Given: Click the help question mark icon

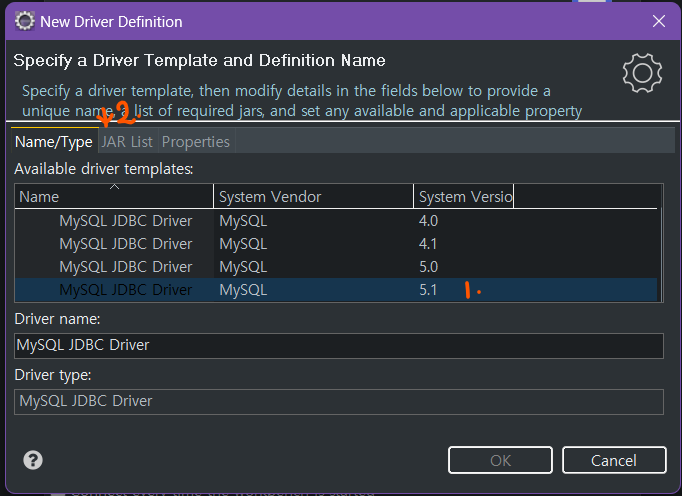Looking at the screenshot, I should point(33,460).
